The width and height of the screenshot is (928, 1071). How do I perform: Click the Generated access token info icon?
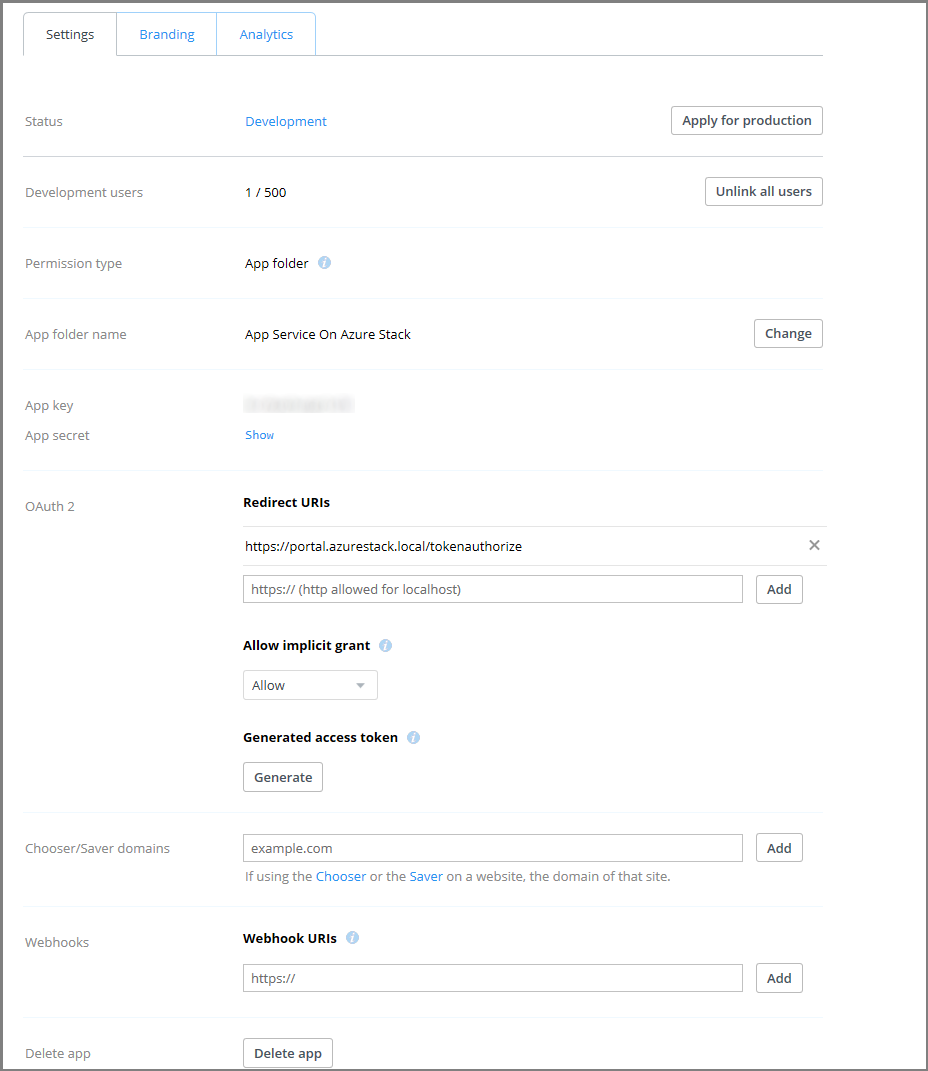pos(412,737)
